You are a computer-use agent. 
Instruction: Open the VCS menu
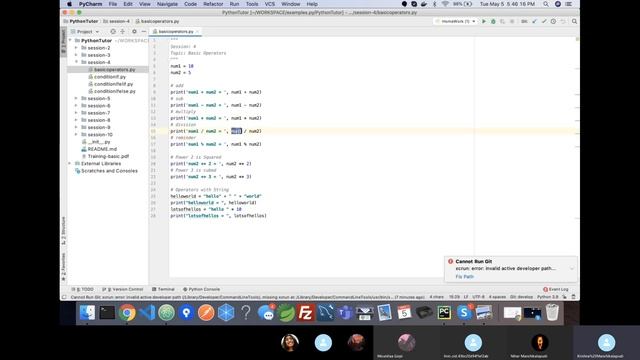(x=270, y=4)
